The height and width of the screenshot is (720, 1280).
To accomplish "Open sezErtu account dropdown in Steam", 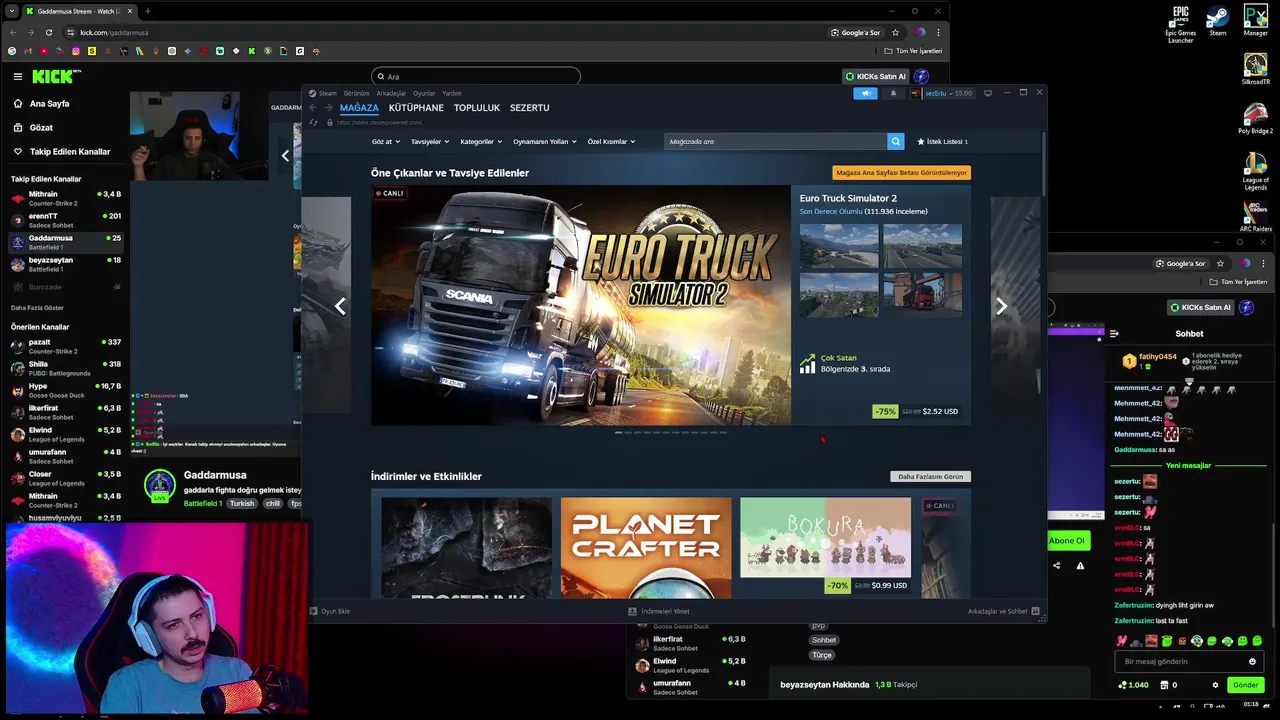I will pyautogui.click(x=942, y=93).
